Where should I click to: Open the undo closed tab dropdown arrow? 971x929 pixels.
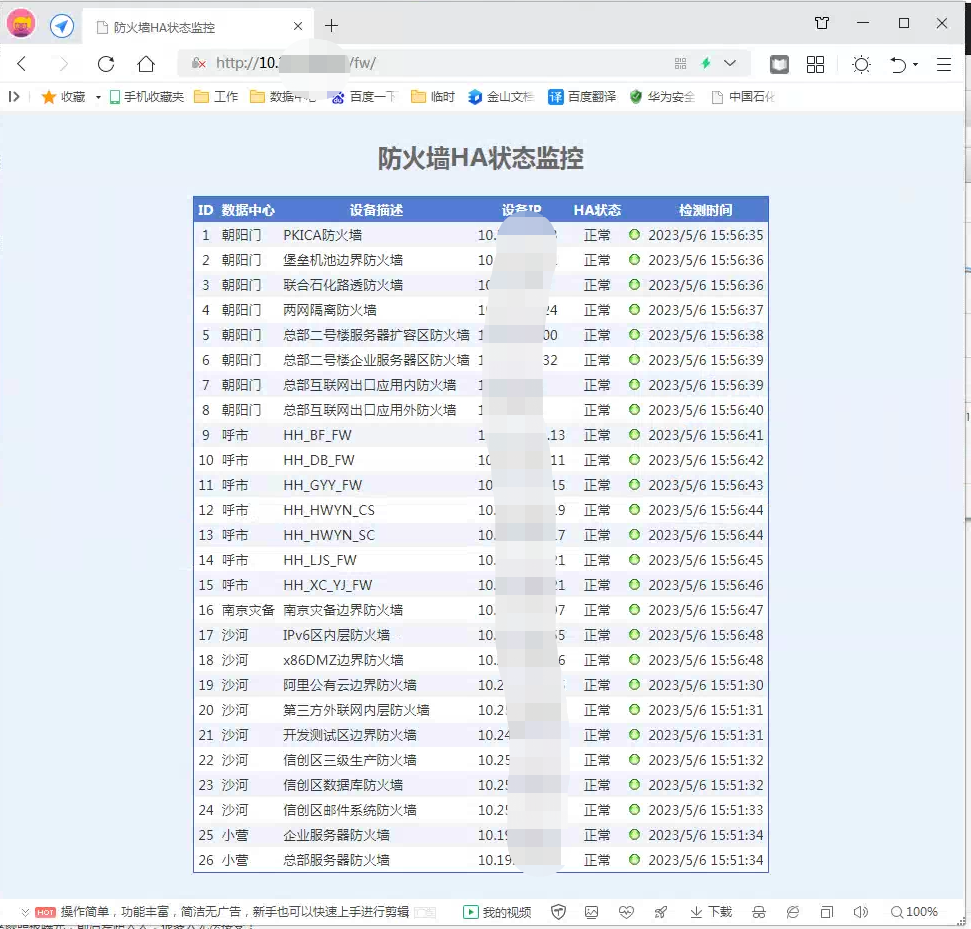(x=915, y=65)
